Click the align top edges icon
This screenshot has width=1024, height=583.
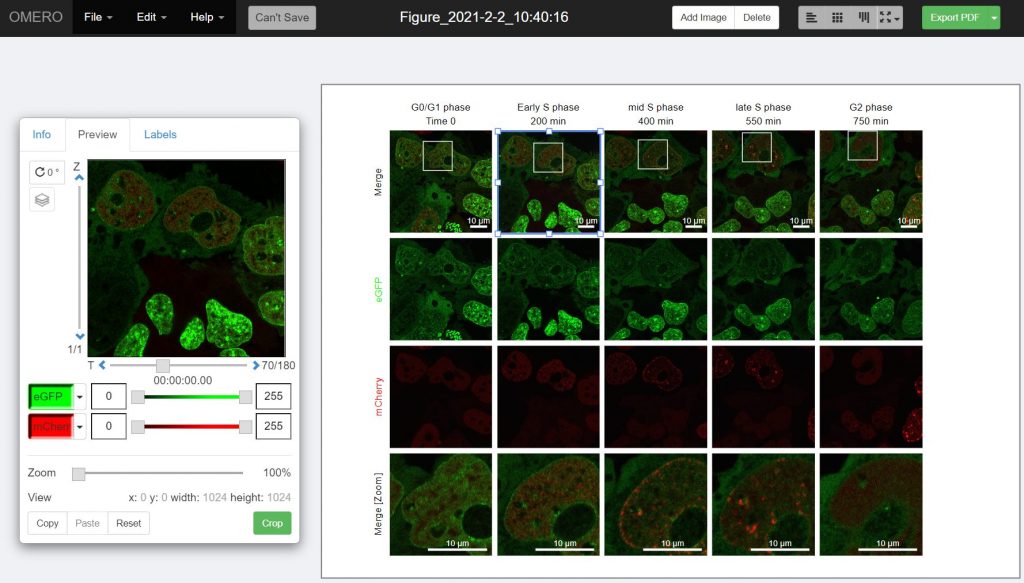tap(864, 18)
